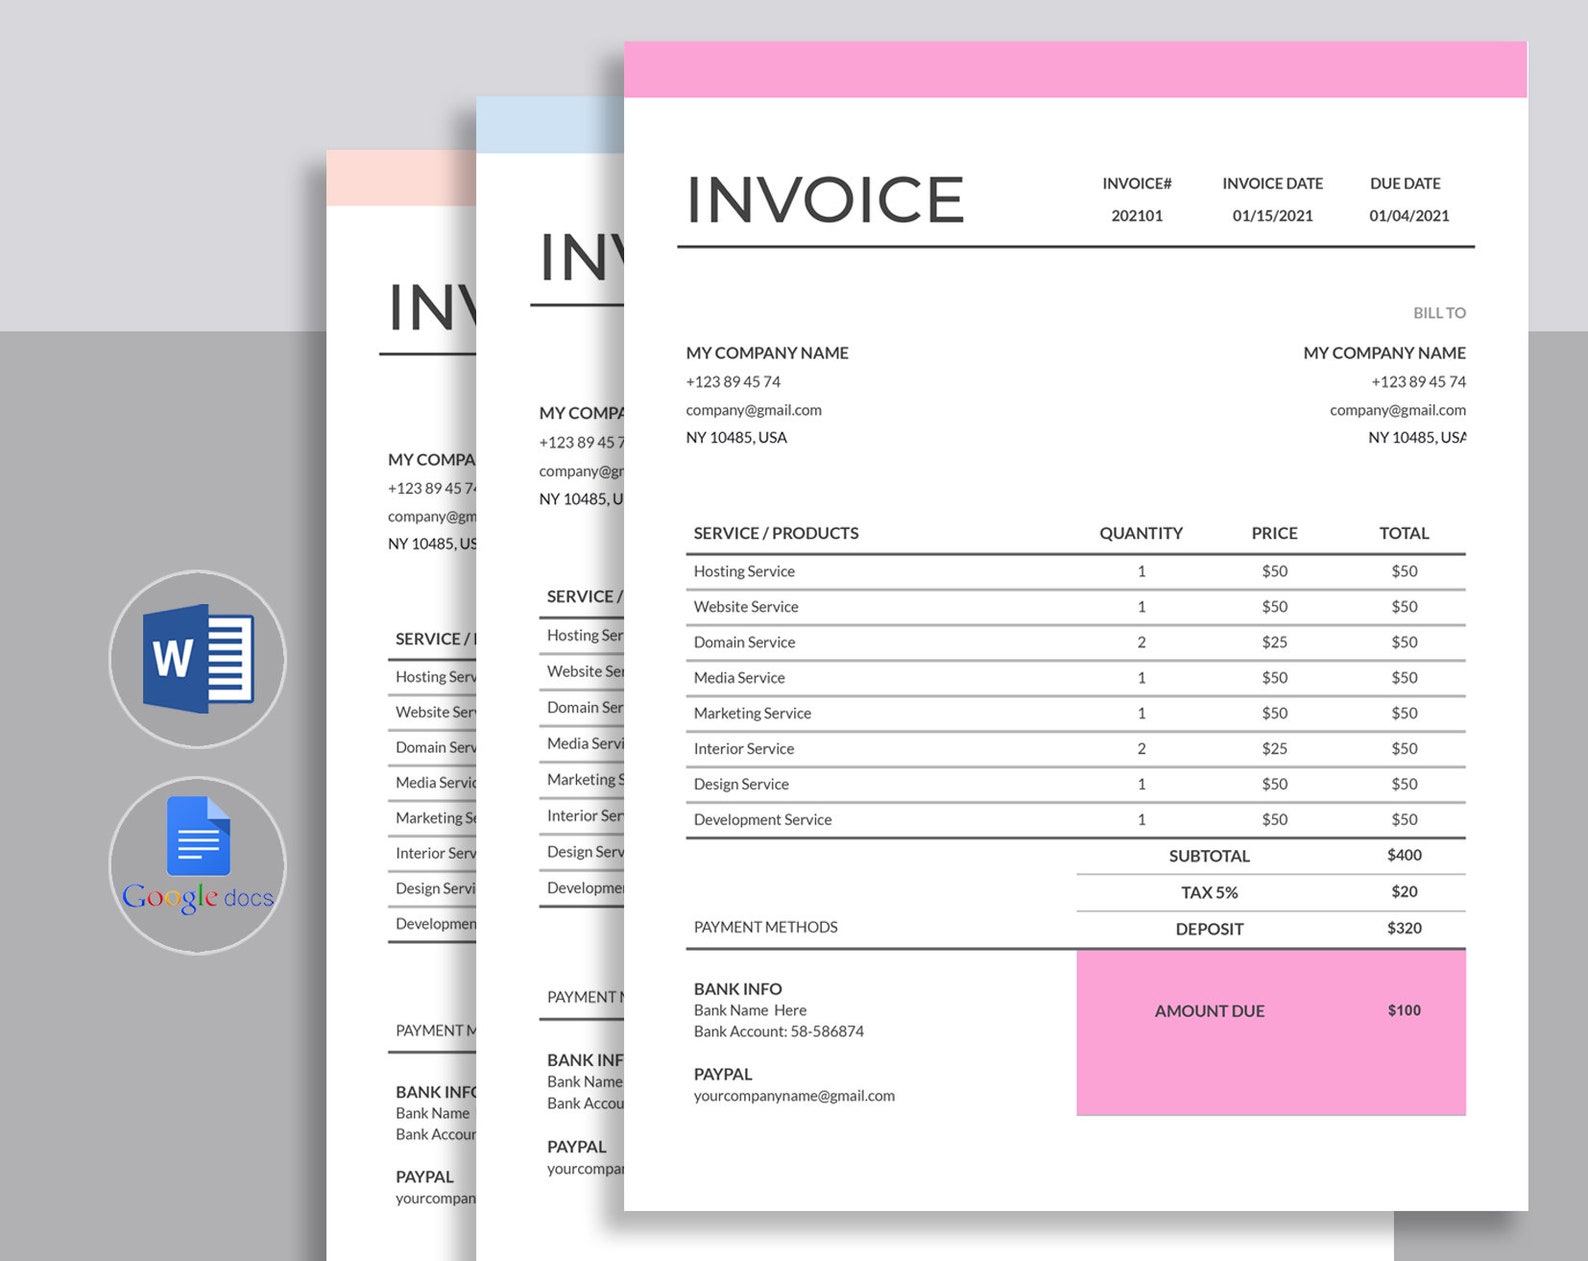This screenshot has width=1588, height=1261.
Task: Click the QUANTITY column header
Action: pyautogui.click(x=1141, y=533)
